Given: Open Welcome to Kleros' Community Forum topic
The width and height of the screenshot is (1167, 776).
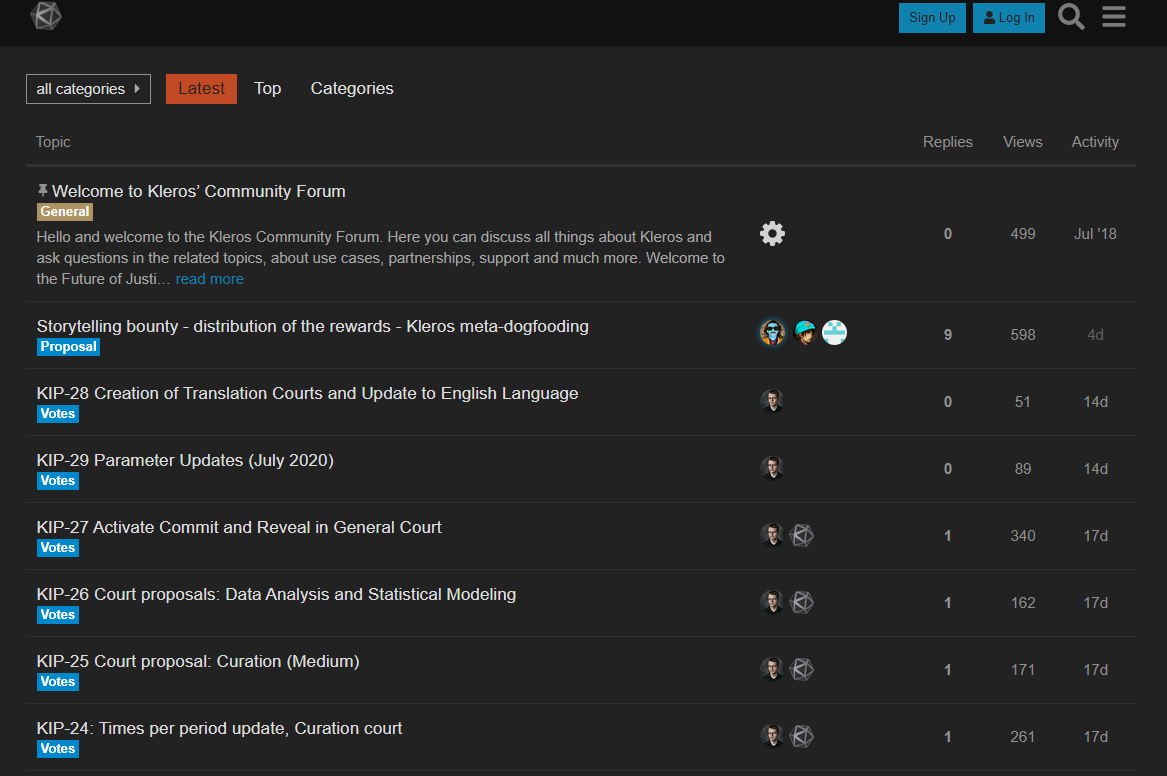Looking at the screenshot, I should [199, 191].
